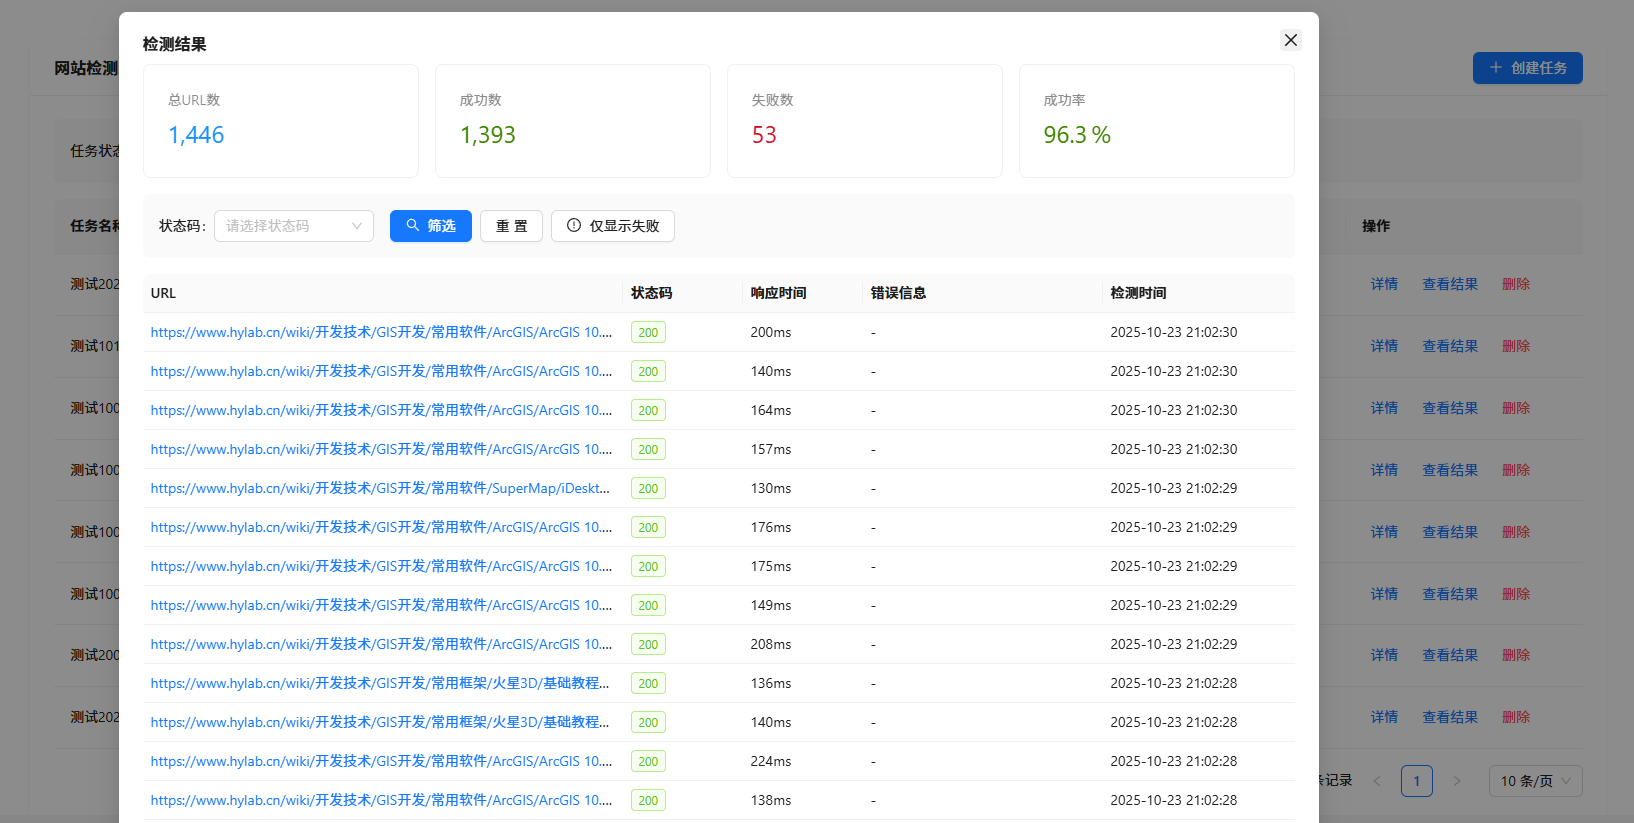Go to next page arrow in pagination
Screen dimensions: 1634x823
1457,781
